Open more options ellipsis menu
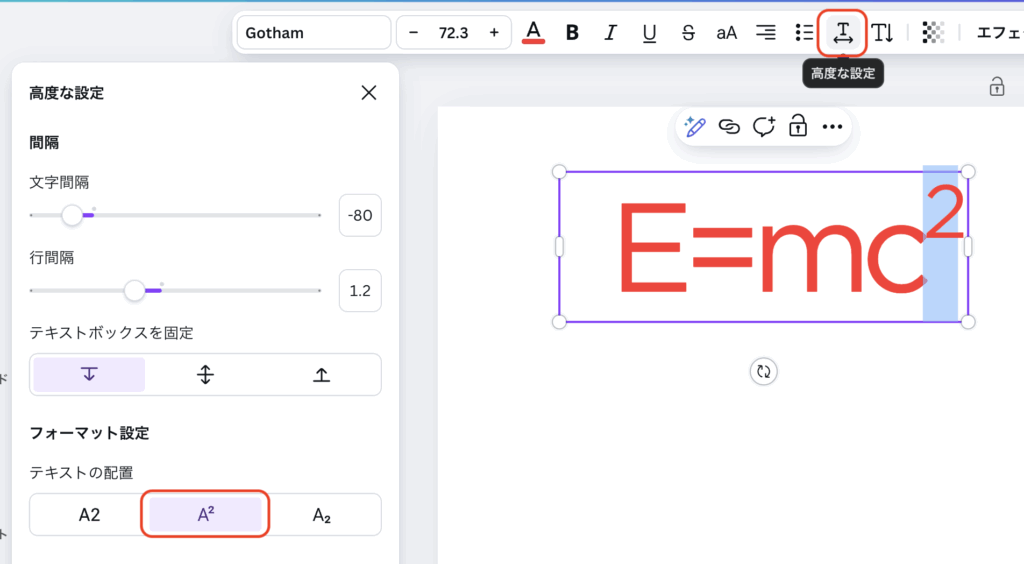The width and height of the screenshot is (1024, 564). [x=832, y=127]
